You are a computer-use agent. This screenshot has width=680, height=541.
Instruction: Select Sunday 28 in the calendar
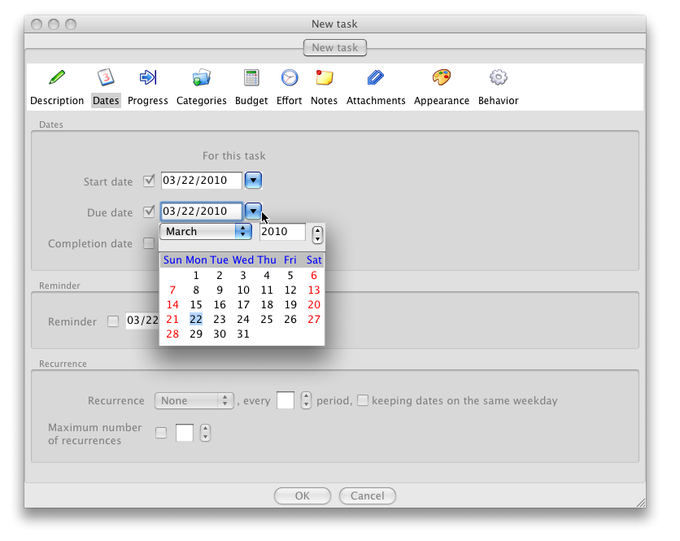[173, 334]
